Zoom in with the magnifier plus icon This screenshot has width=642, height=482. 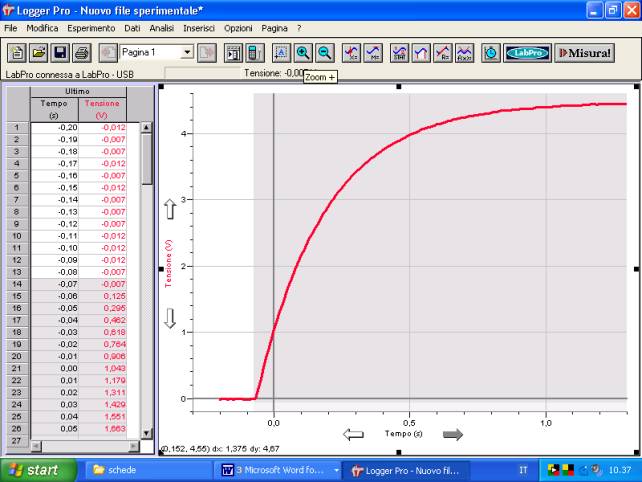(303, 52)
